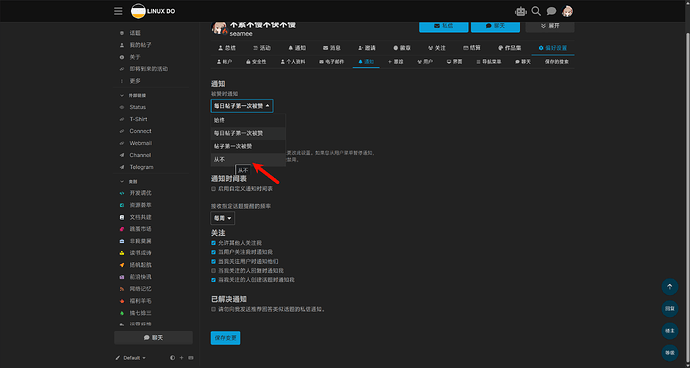The width and height of the screenshot is (690, 368).
Task: Toggle the theme icon beside Default
Action: 172,358
